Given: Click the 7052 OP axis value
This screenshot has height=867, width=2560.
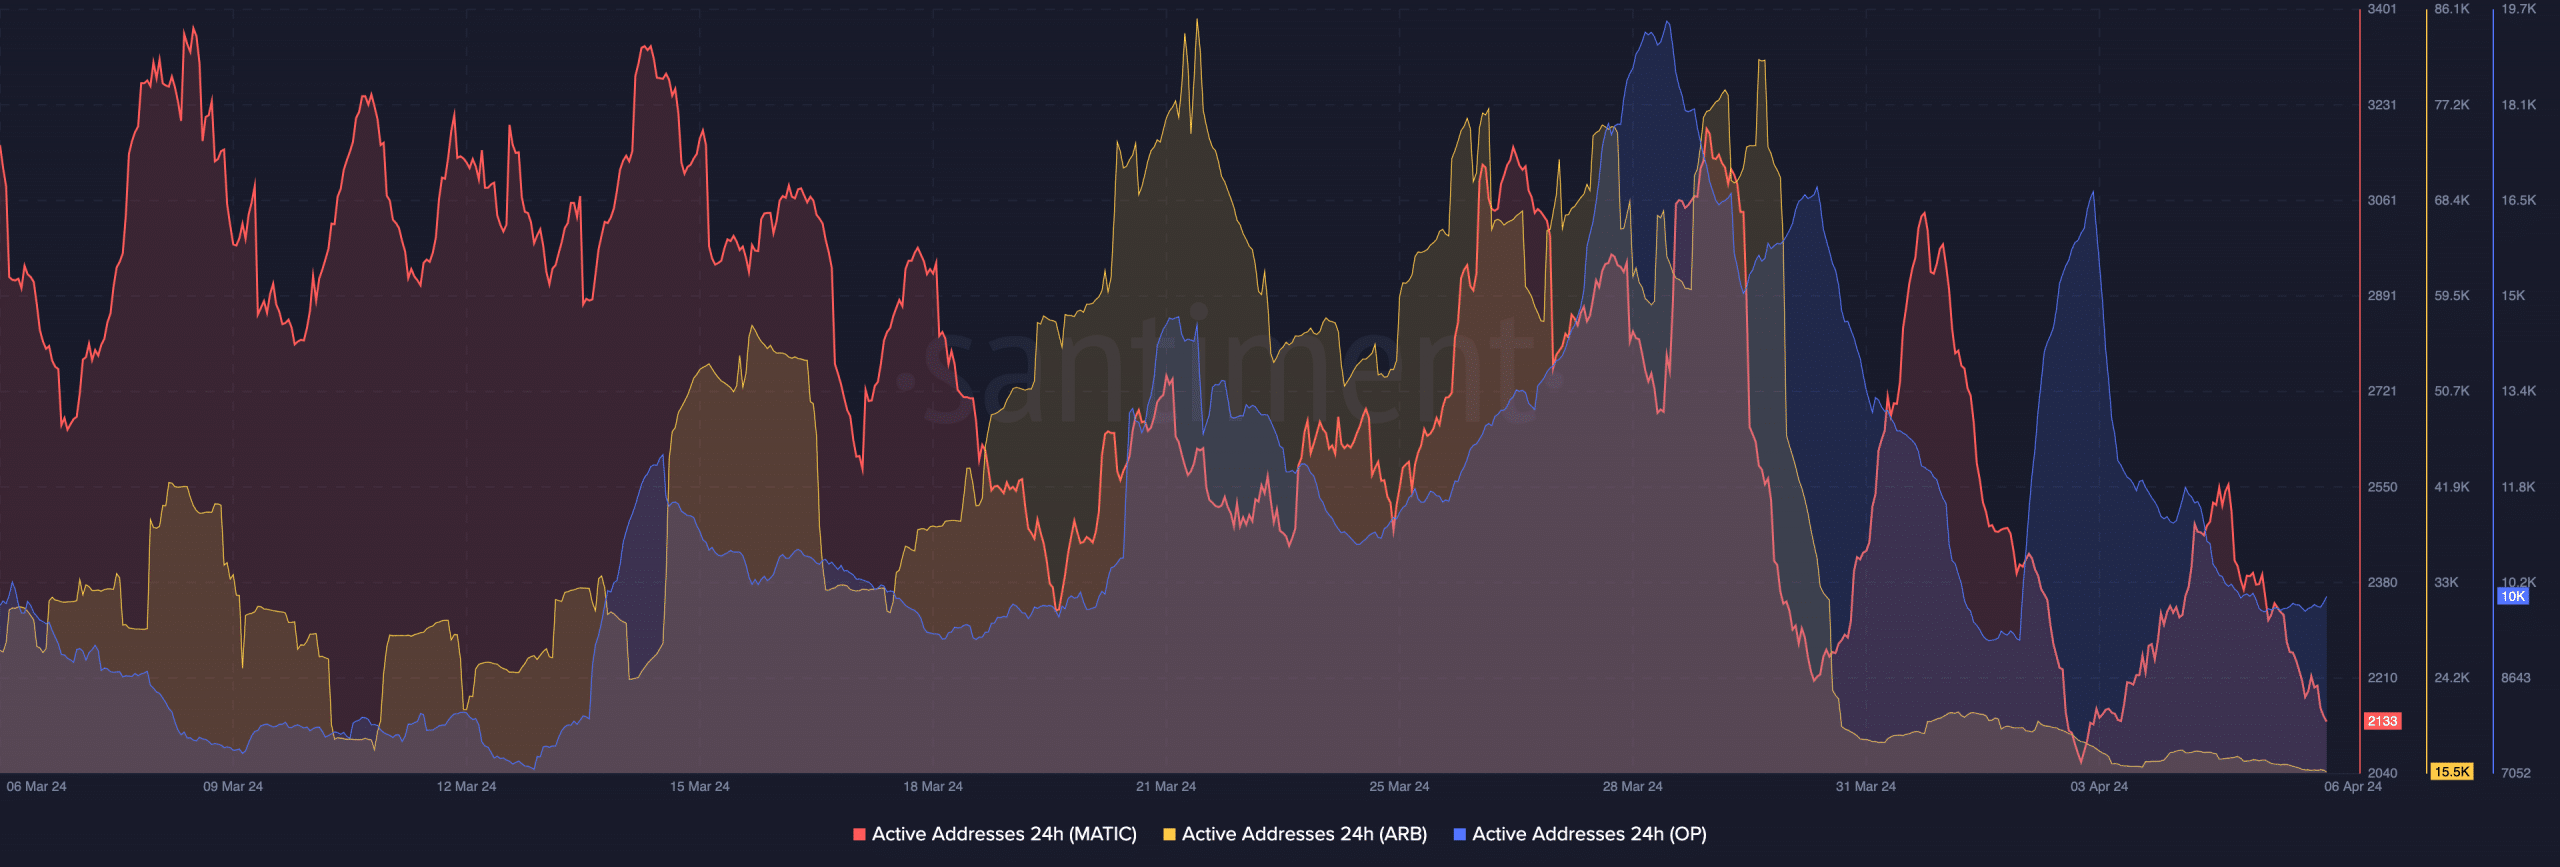Looking at the screenshot, I should pyautogui.click(x=2516, y=773).
